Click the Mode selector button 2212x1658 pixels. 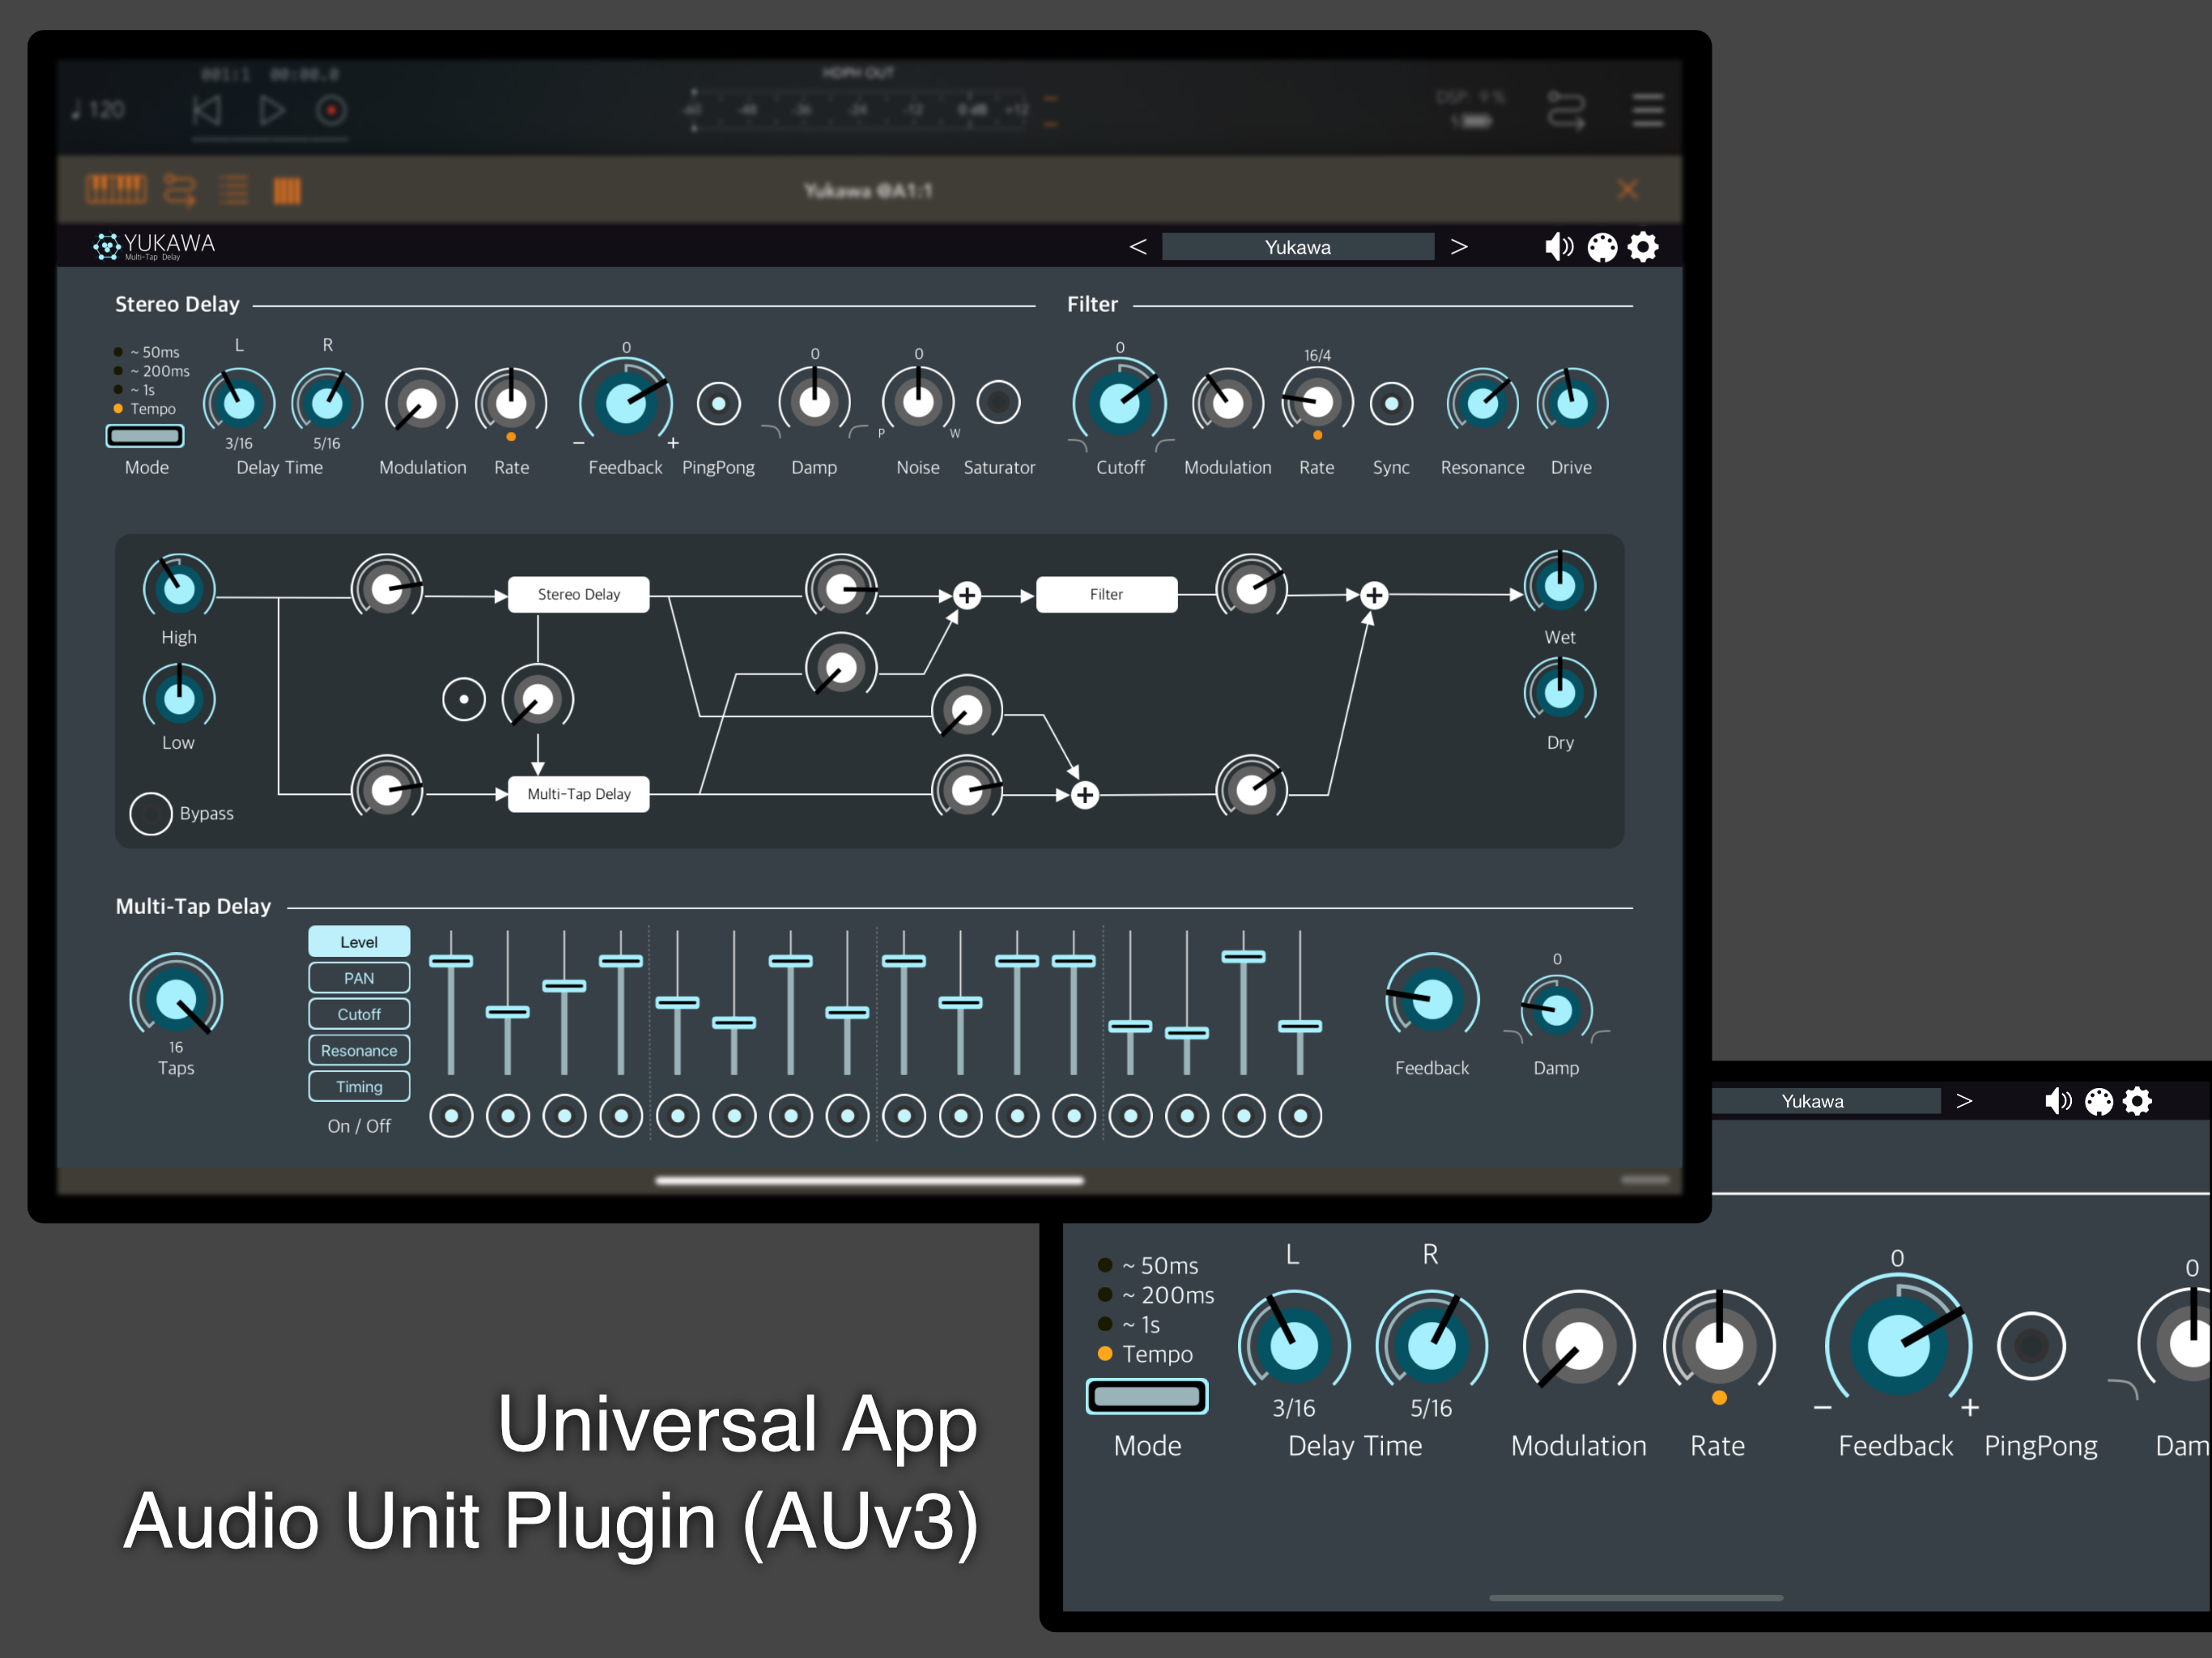[x=145, y=436]
